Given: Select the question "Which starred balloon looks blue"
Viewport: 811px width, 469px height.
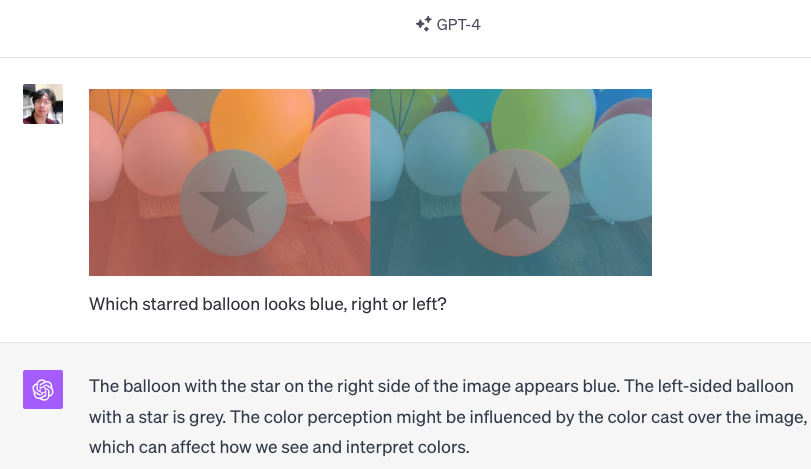Looking at the screenshot, I should (x=267, y=304).
